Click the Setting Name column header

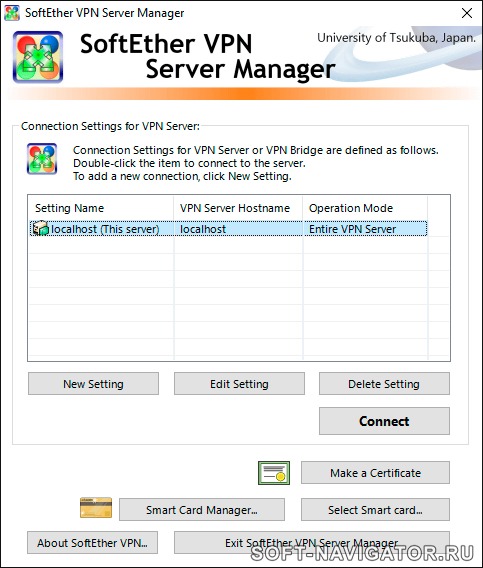[x=101, y=208]
